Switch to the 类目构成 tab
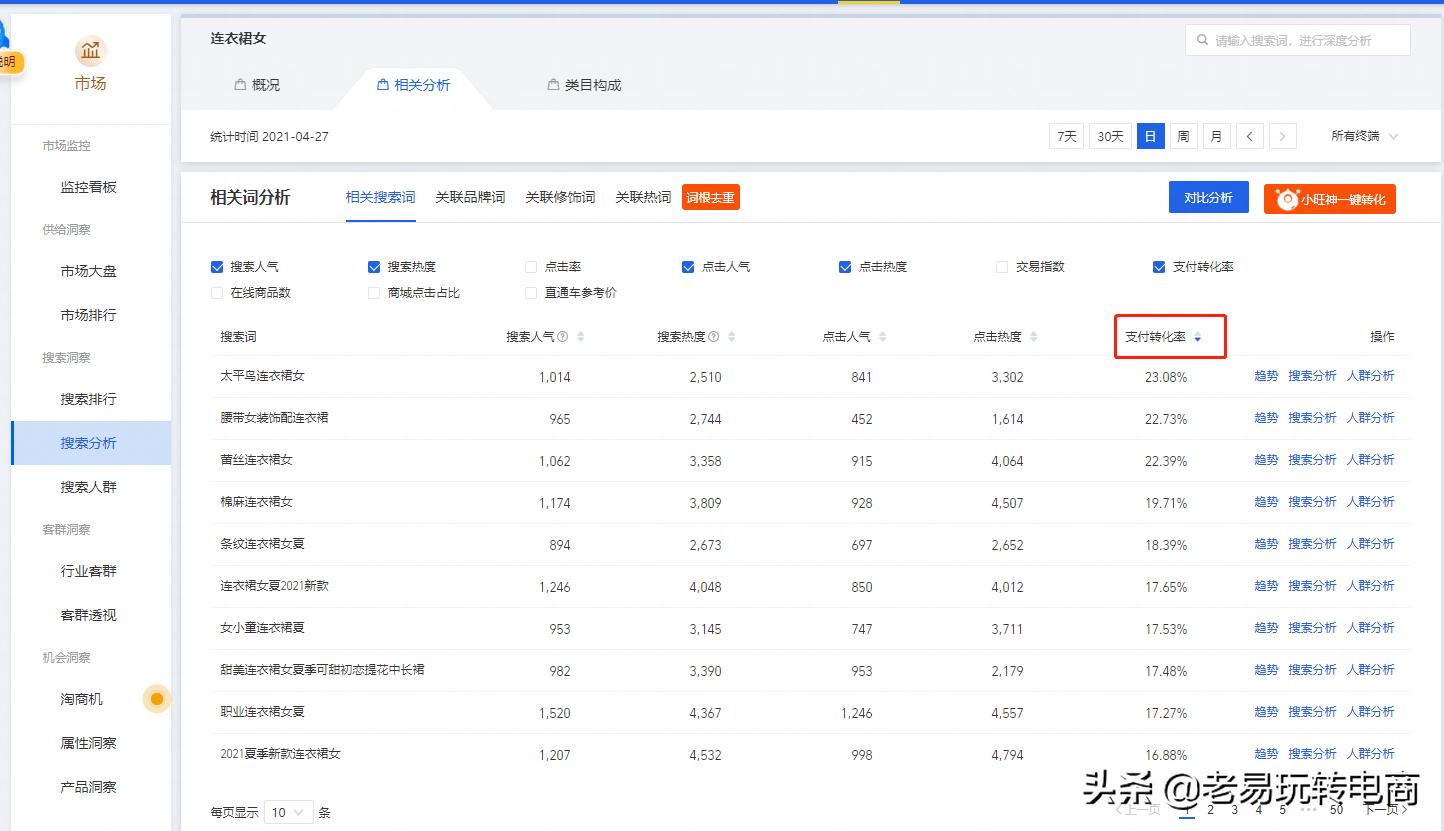The height and width of the screenshot is (831, 1444). click(x=585, y=85)
